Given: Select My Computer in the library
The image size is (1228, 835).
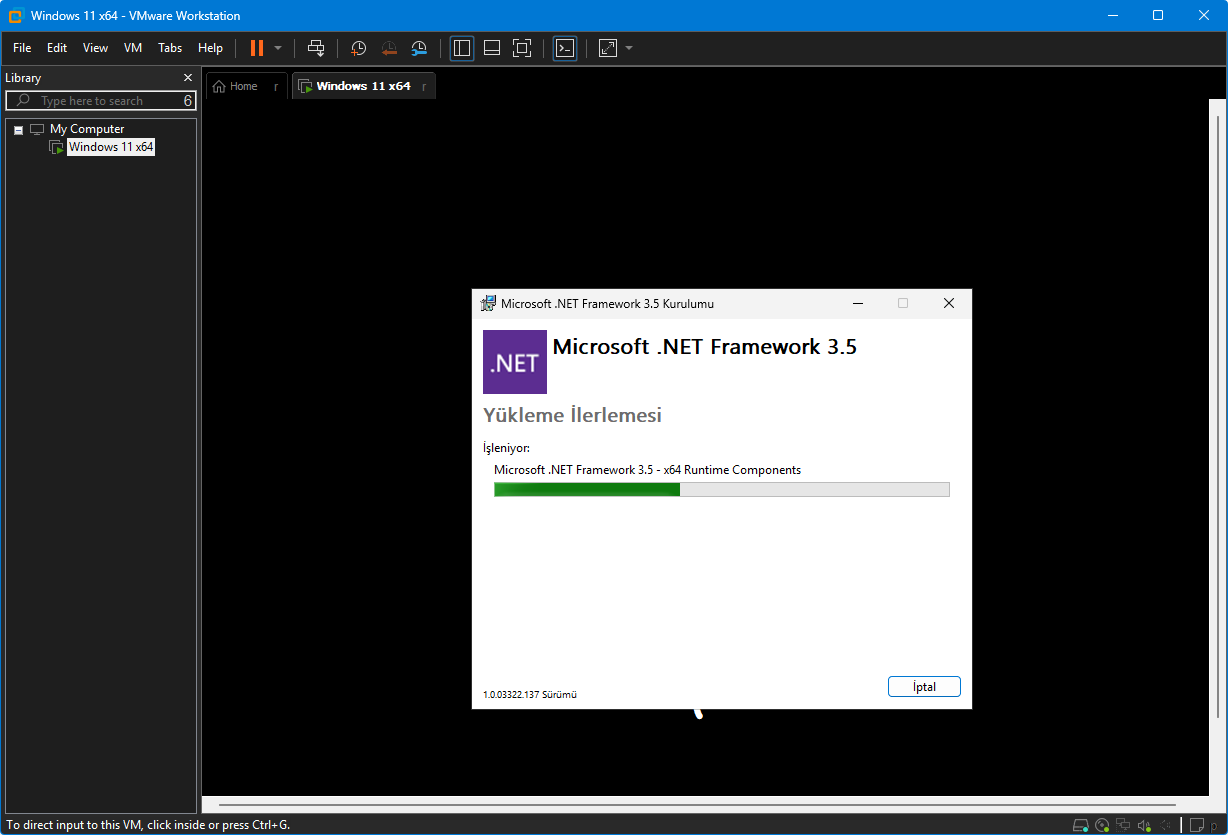Looking at the screenshot, I should (x=87, y=129).
